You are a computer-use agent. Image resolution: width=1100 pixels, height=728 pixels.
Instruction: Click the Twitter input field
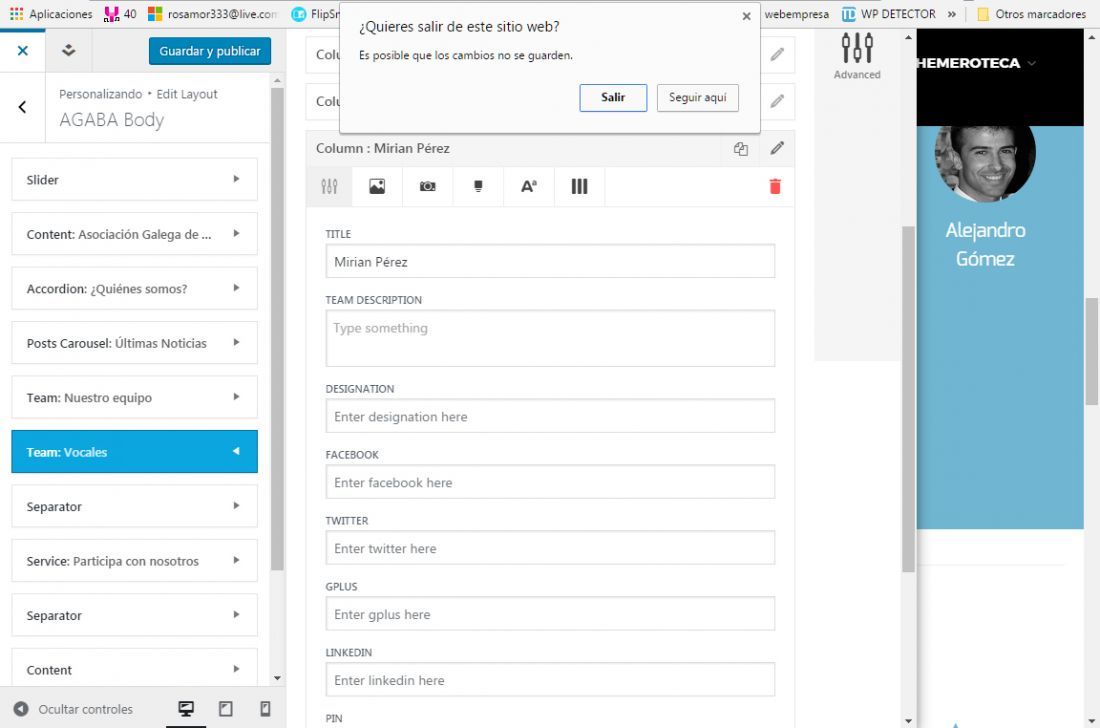coord(550,548)
